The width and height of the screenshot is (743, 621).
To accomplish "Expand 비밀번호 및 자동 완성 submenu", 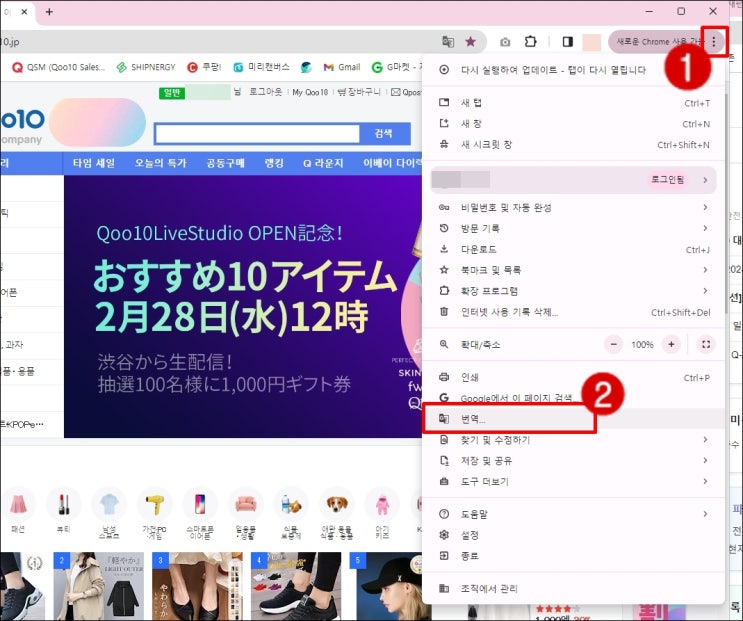I will pyautogui.click(x=573, y=207).
